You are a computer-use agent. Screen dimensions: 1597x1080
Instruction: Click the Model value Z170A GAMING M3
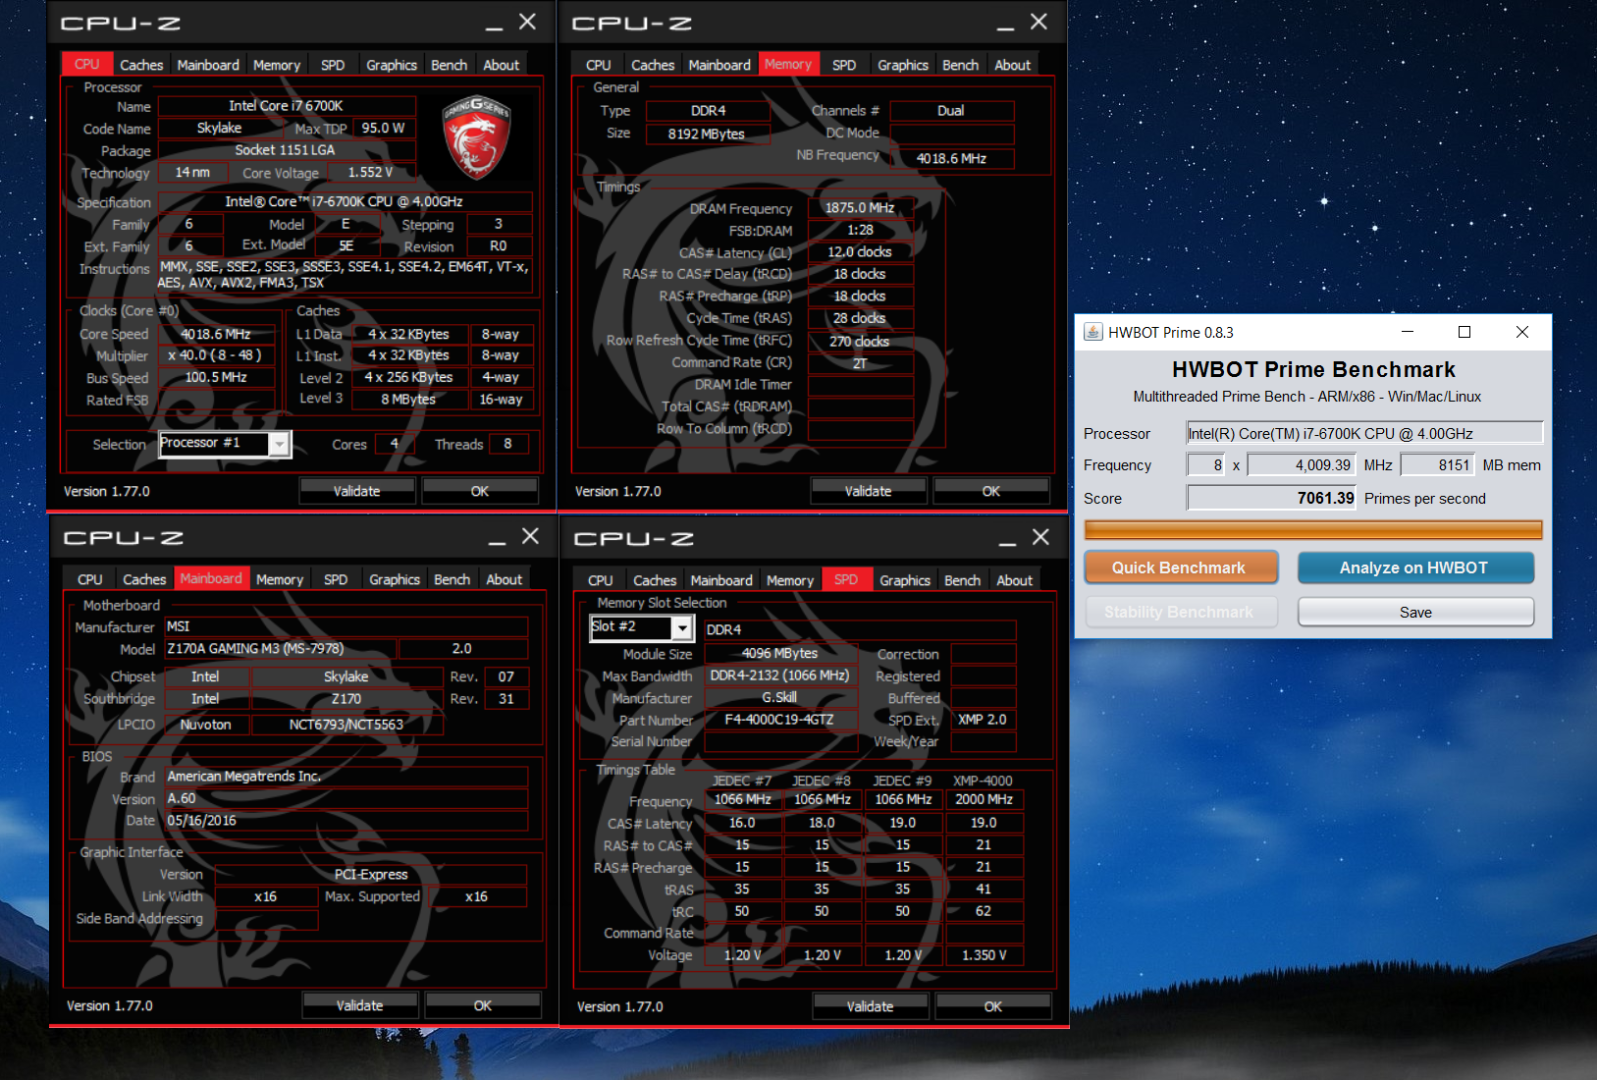pos(280,648)
